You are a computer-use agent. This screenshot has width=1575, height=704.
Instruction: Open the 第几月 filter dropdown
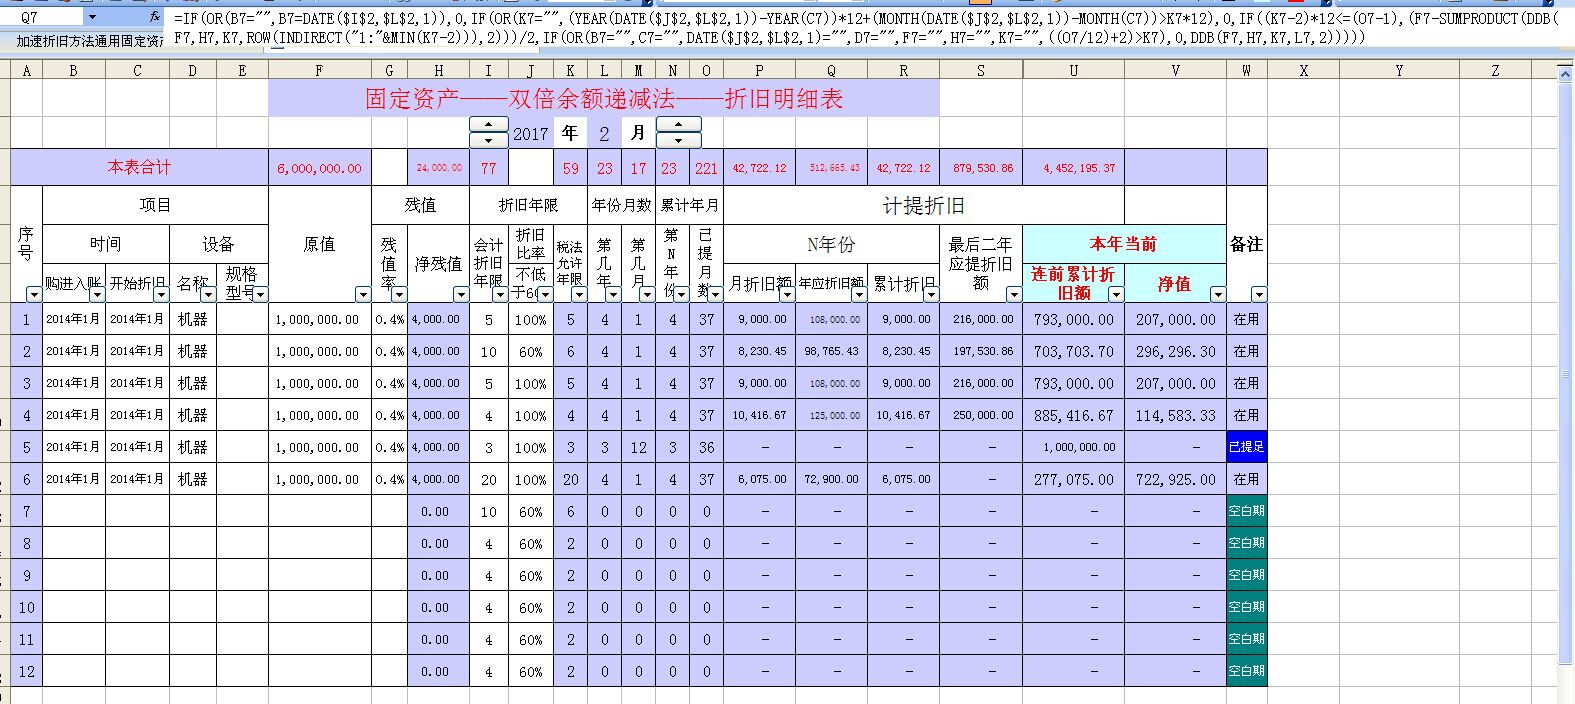click(647, 294)
